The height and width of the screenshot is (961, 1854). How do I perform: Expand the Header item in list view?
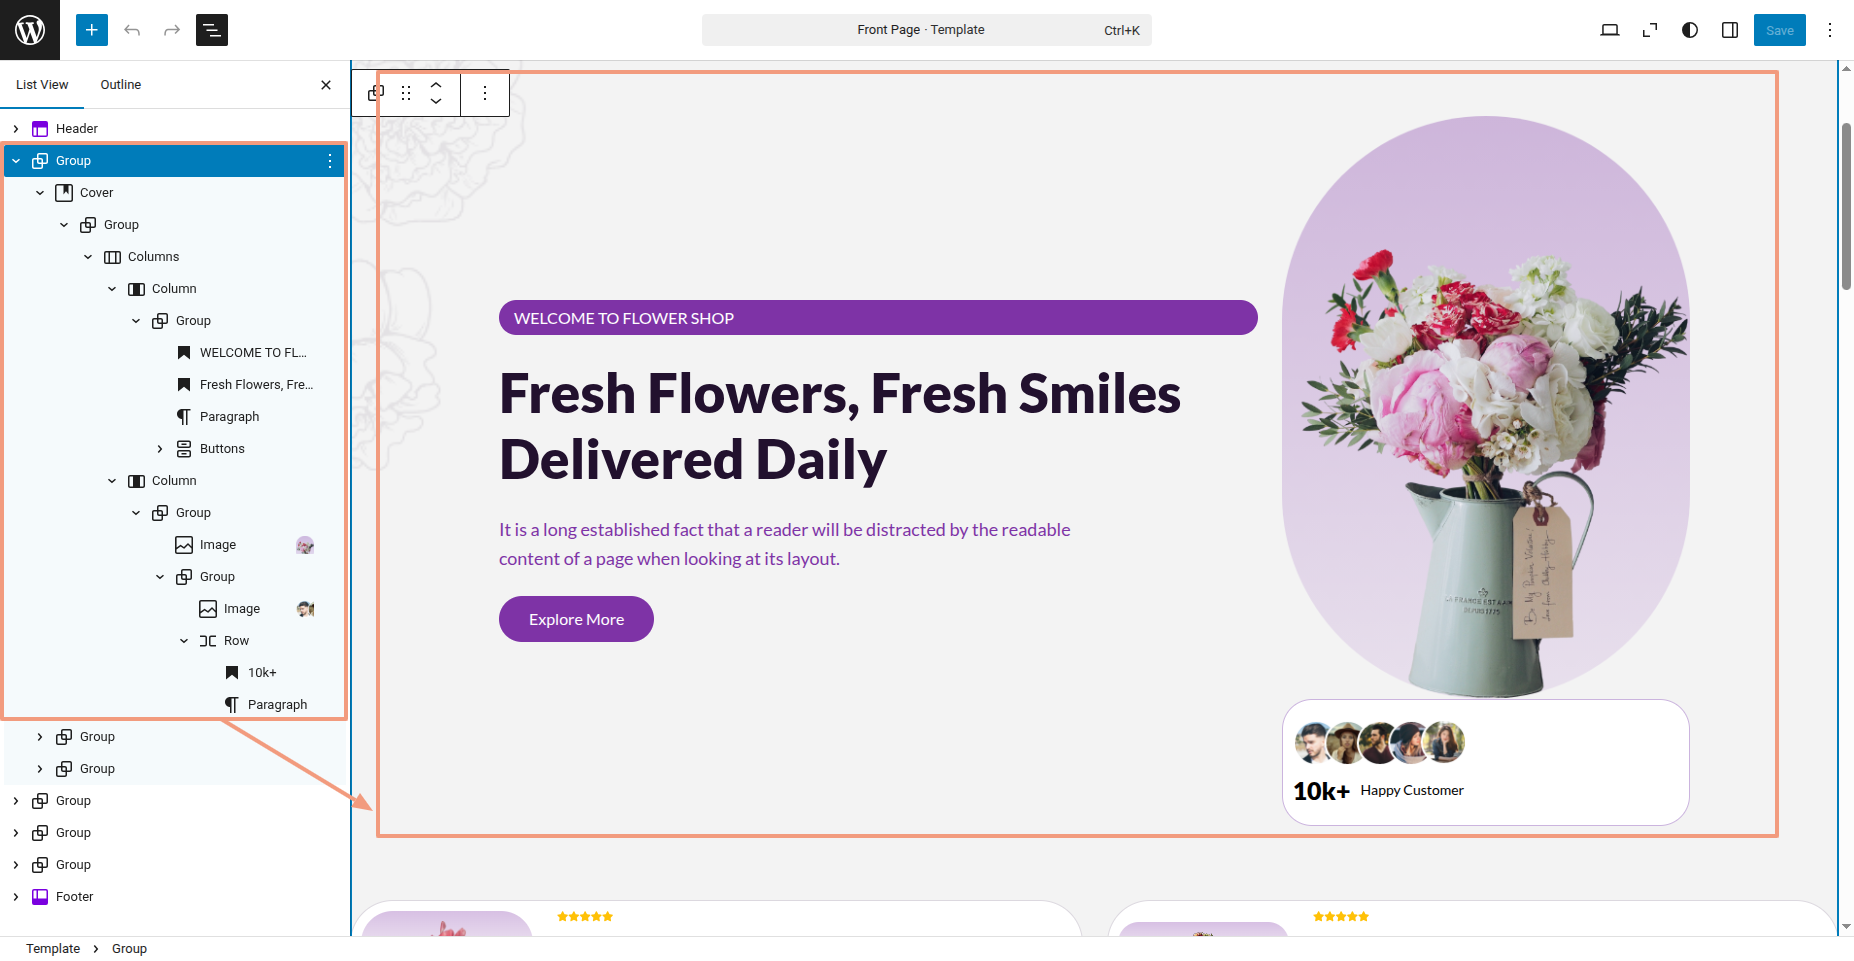(16, 129)
